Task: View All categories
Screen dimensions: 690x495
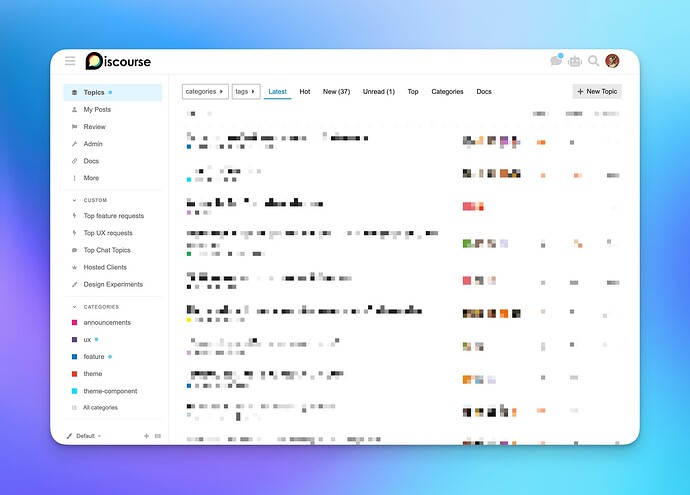Action: (100, 408)
